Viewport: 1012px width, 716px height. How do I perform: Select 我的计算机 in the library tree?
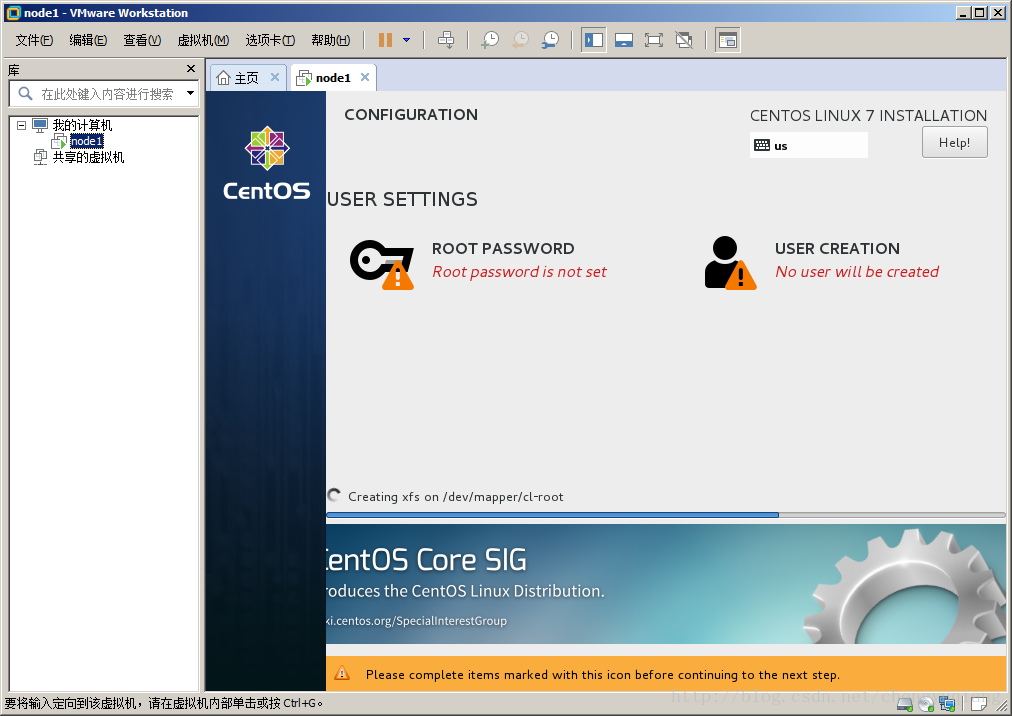82,125
